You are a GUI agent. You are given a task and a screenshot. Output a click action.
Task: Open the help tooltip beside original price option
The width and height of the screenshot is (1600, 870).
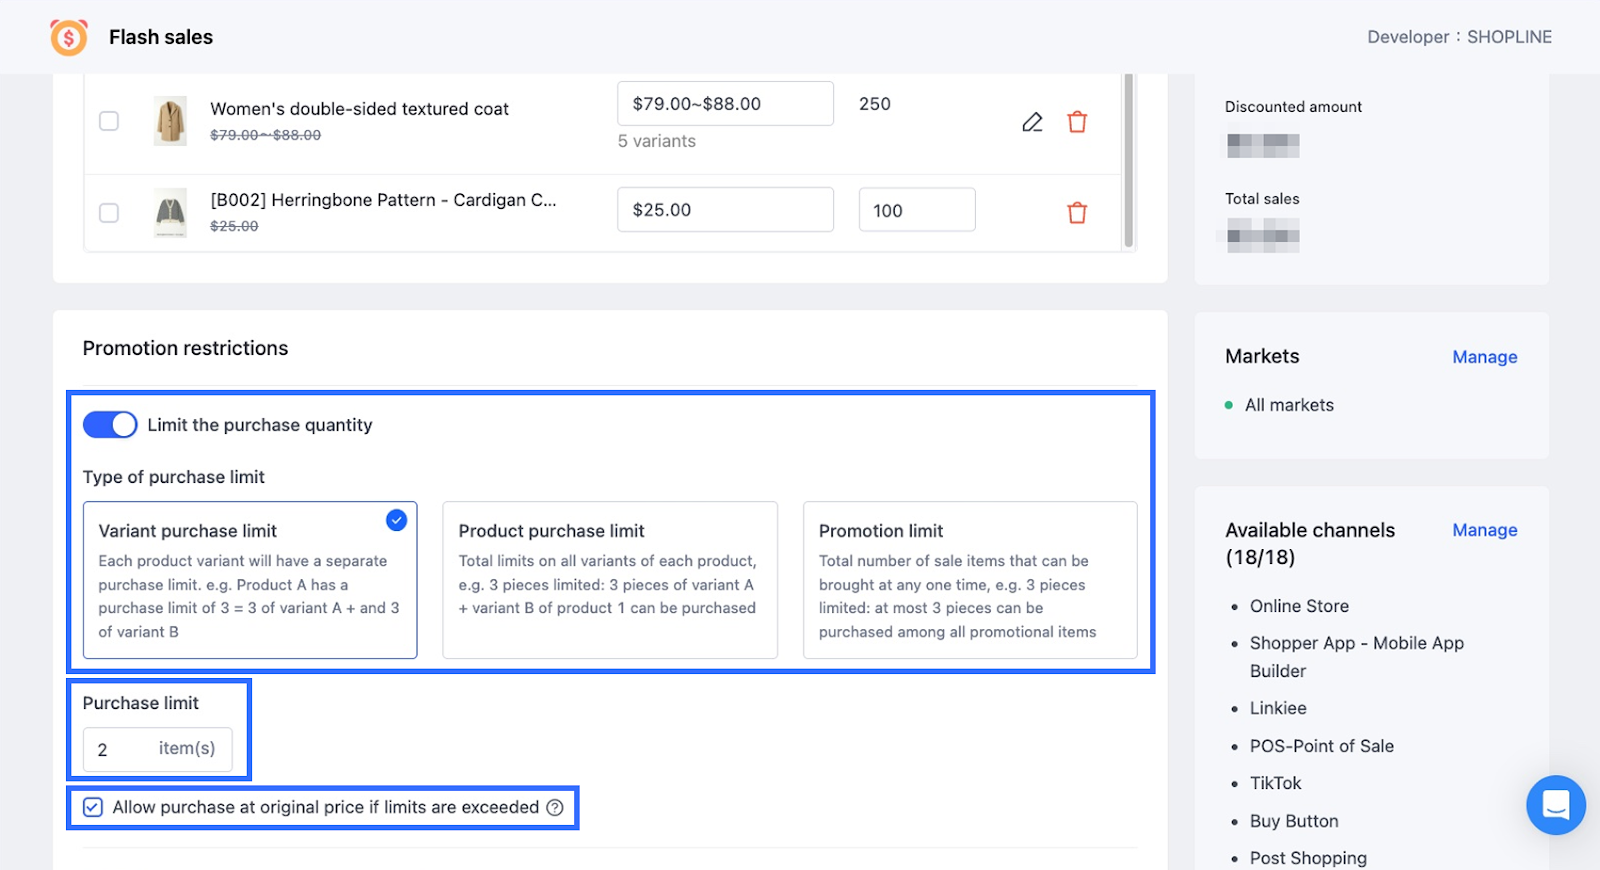click(x=555, y=808)
